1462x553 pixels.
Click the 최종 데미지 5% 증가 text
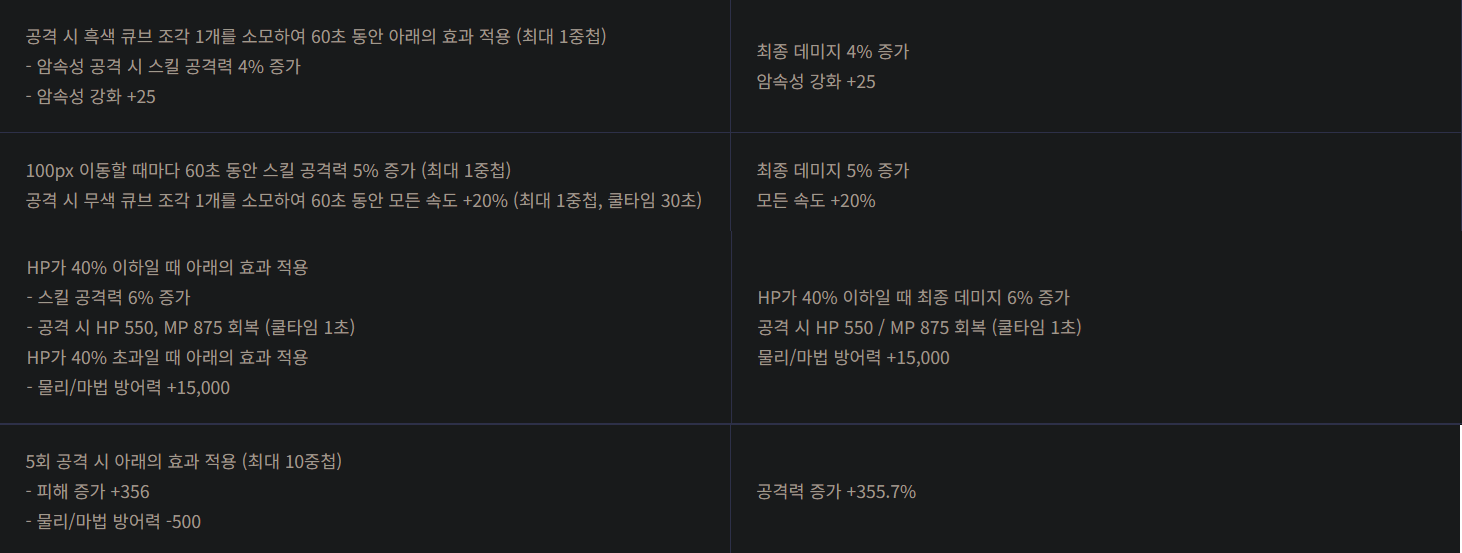832,171
